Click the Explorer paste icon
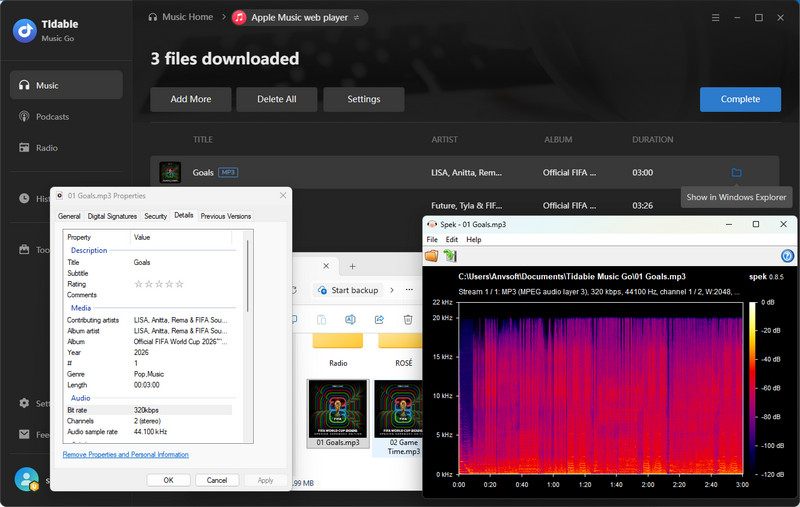800x507 pixels. 321,320
